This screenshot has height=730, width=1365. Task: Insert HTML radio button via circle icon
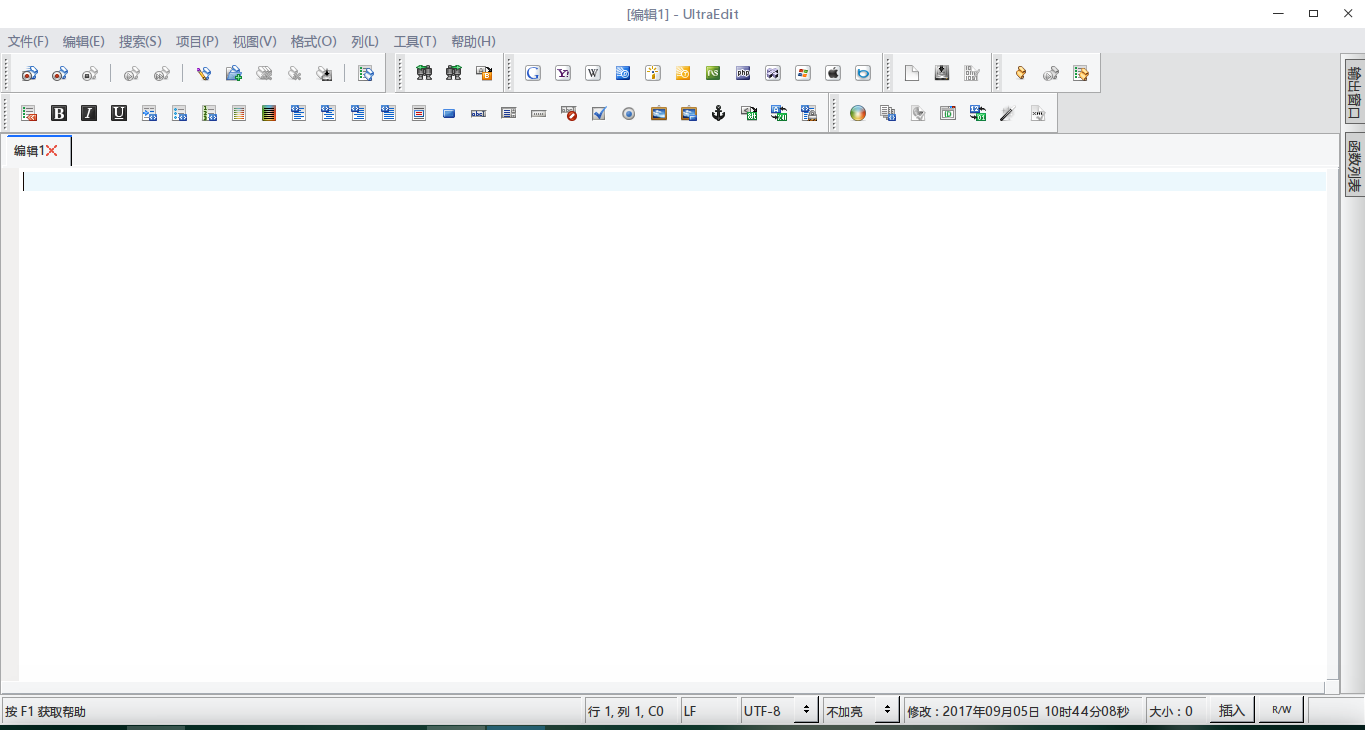point(629,113)
